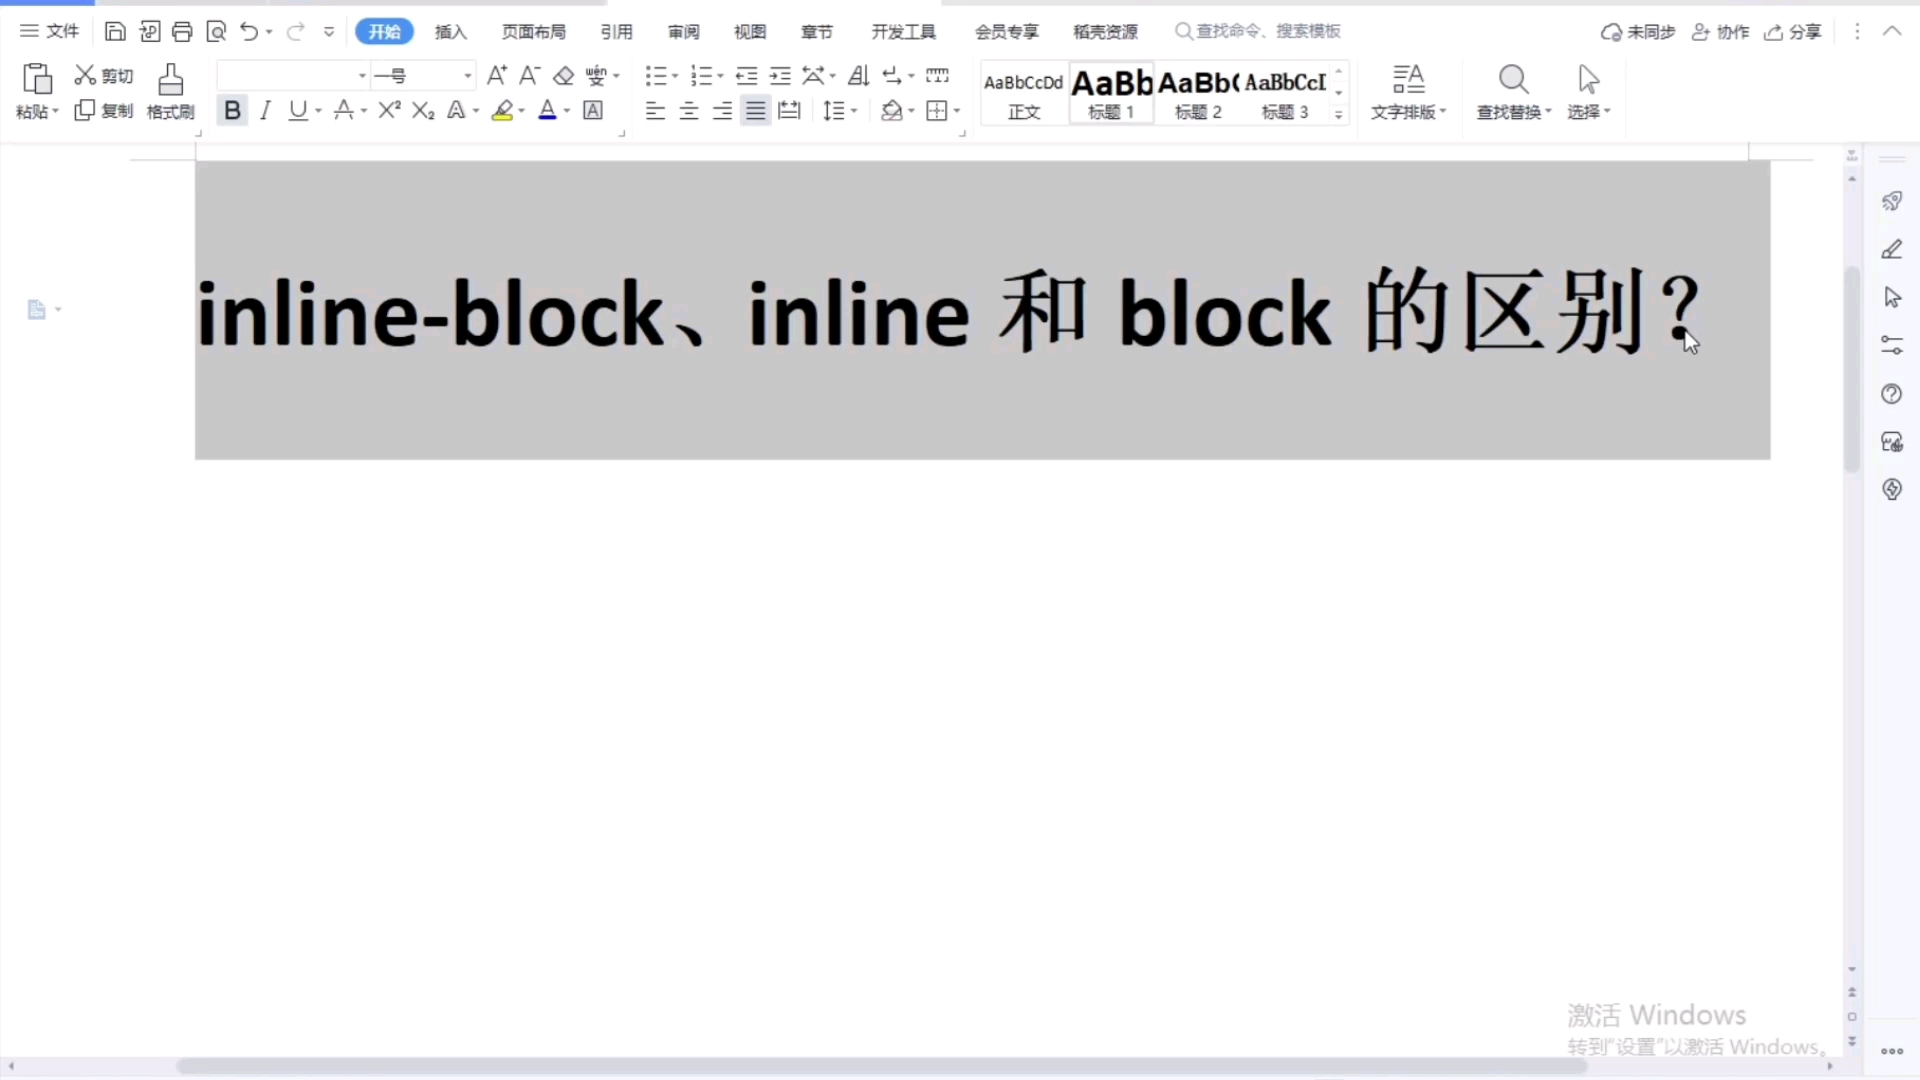Viewport: 1920px width, 1080px height.
Task: Click the character border icon
Action: click(x=593, y=110)
